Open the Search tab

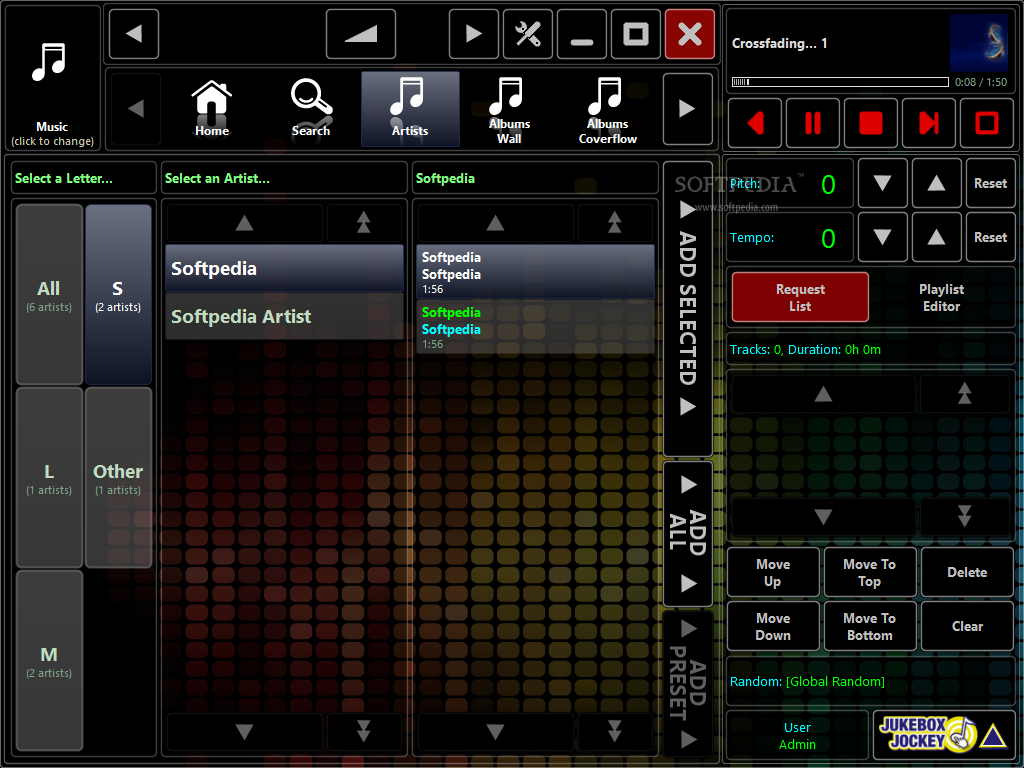311,108
